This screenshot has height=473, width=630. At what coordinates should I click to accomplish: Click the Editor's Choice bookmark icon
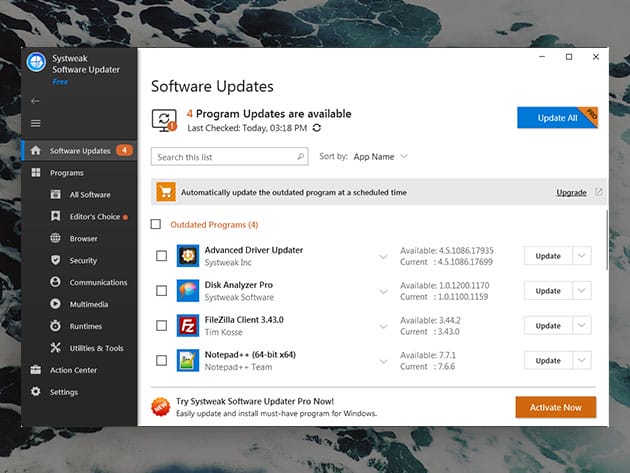pyautogui.click(x=55, y=216)
